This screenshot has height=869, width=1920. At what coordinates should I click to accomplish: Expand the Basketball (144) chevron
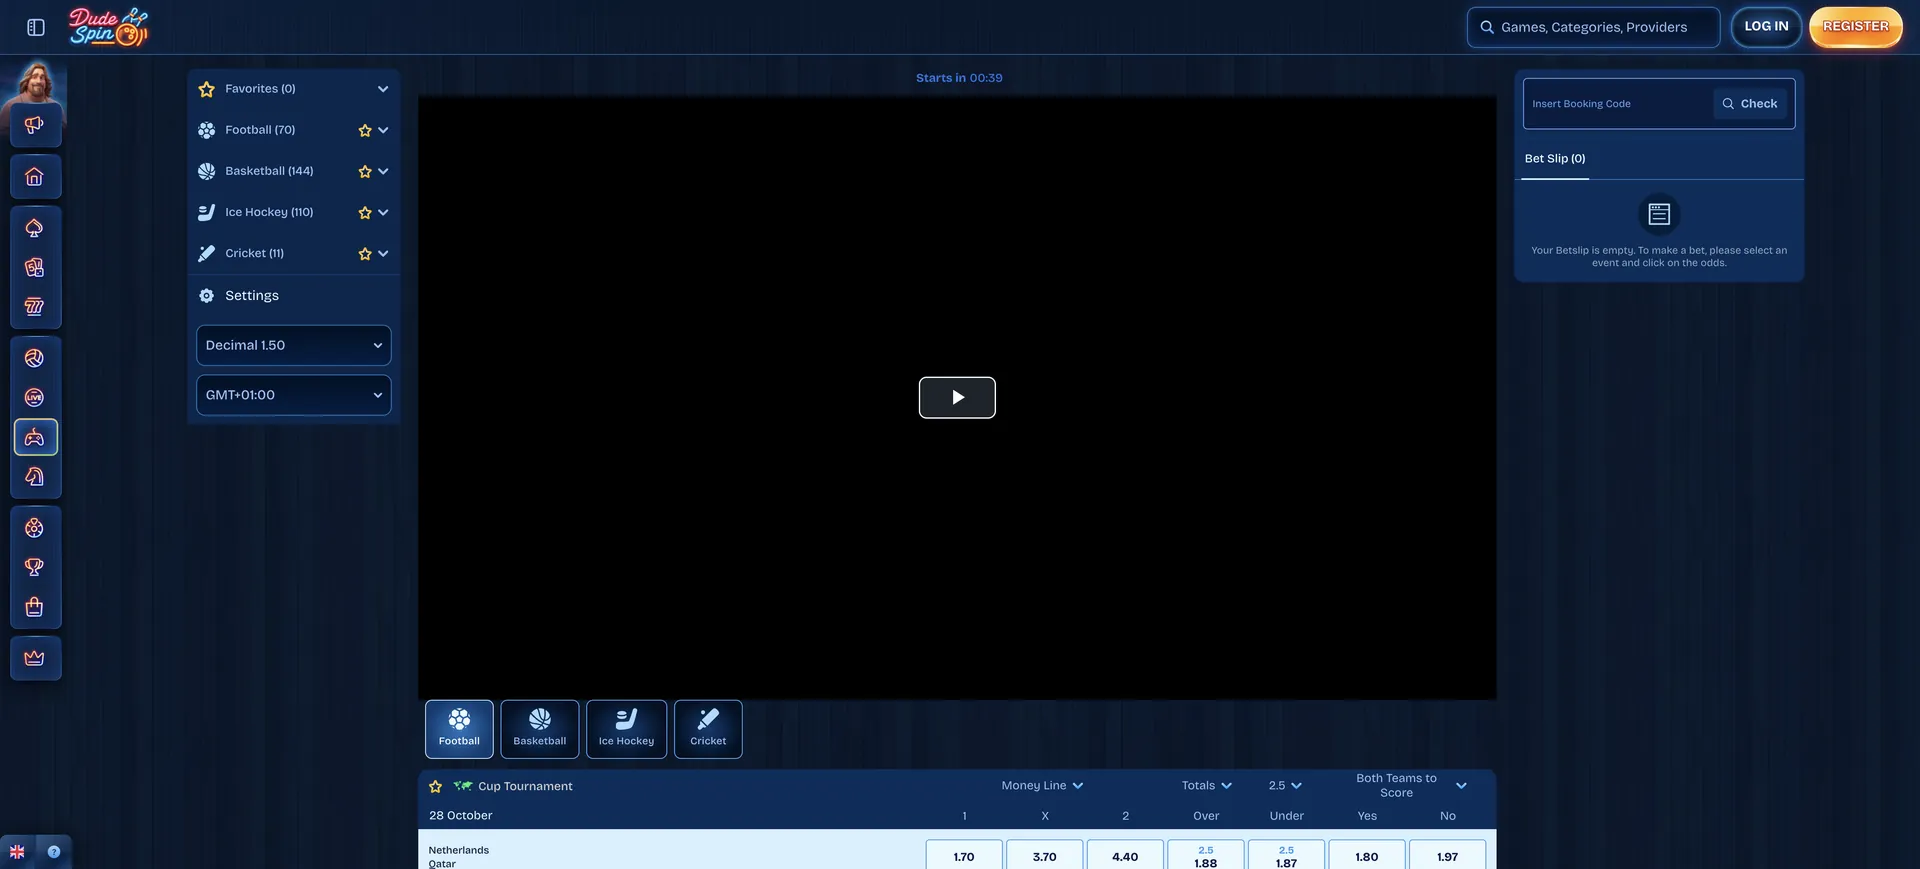(x=383, y=171)
